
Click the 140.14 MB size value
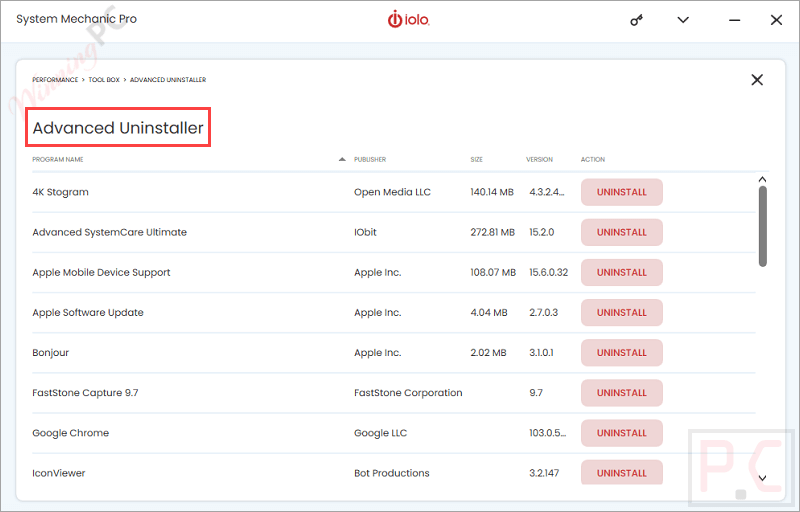[x=492, y=192]
